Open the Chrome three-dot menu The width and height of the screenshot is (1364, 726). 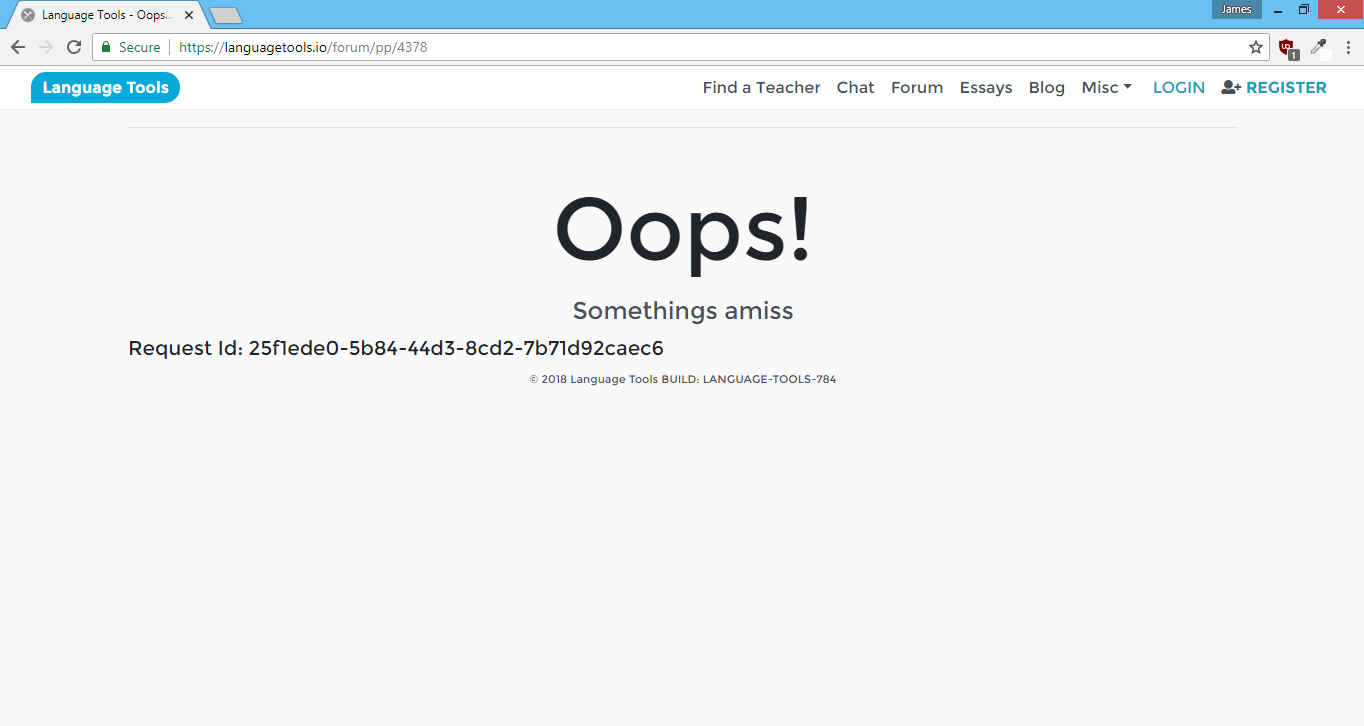click(1348, 47)
